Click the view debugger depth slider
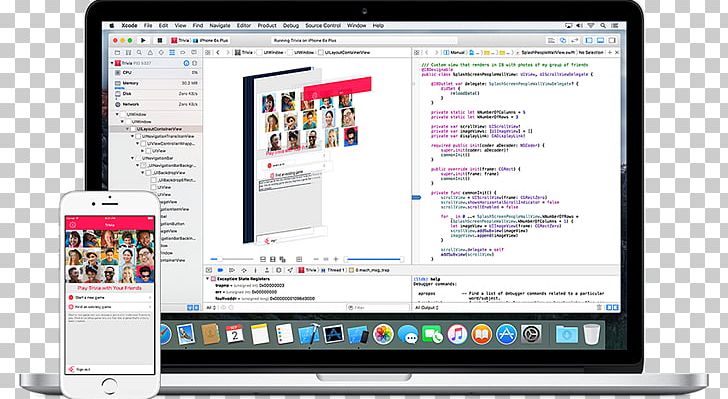The image size is (728, 399). pos(373,259)
